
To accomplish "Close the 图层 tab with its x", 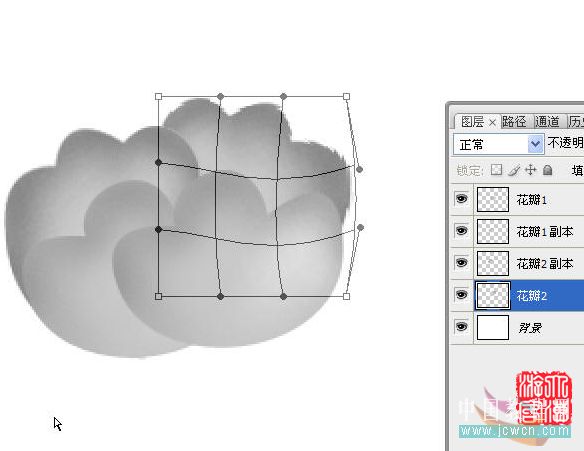I will pos(492,123).
